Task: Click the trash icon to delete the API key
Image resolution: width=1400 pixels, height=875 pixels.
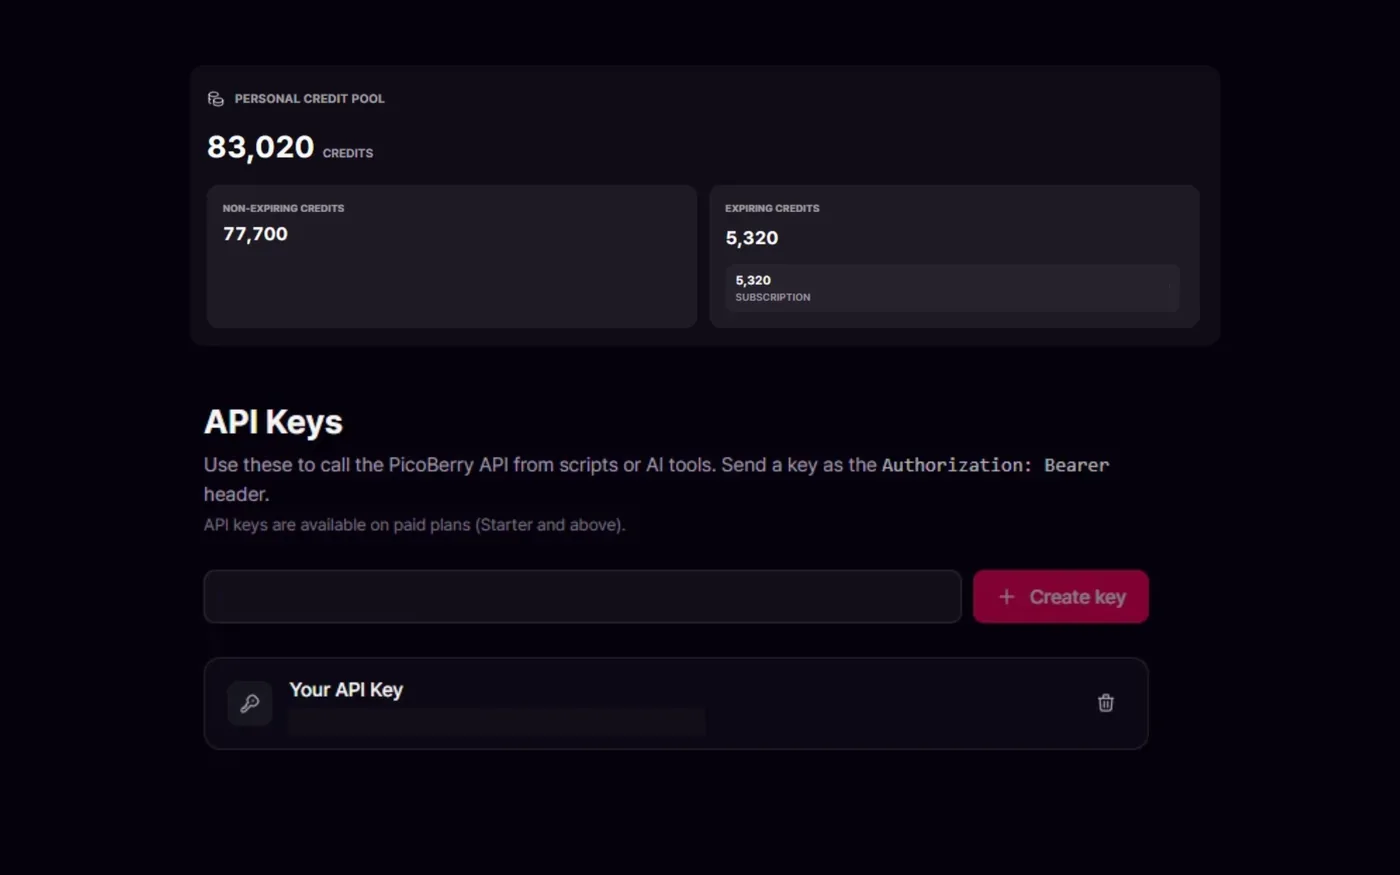Action: (1105, 703)
